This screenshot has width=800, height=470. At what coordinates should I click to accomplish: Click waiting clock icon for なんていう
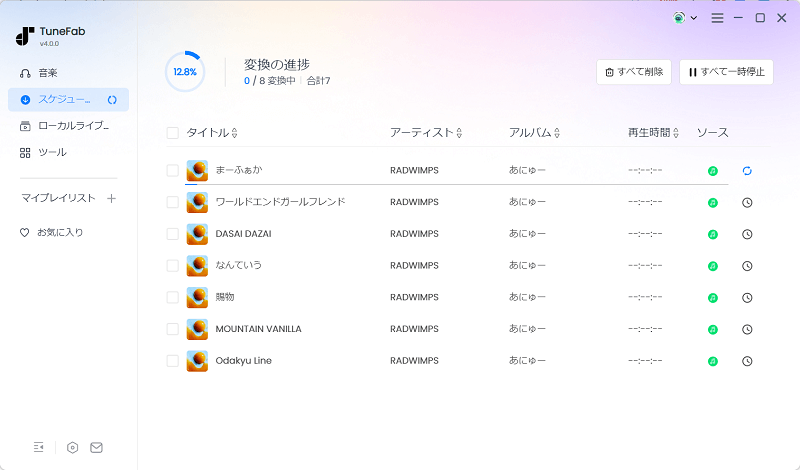click(x=747, y=266)
